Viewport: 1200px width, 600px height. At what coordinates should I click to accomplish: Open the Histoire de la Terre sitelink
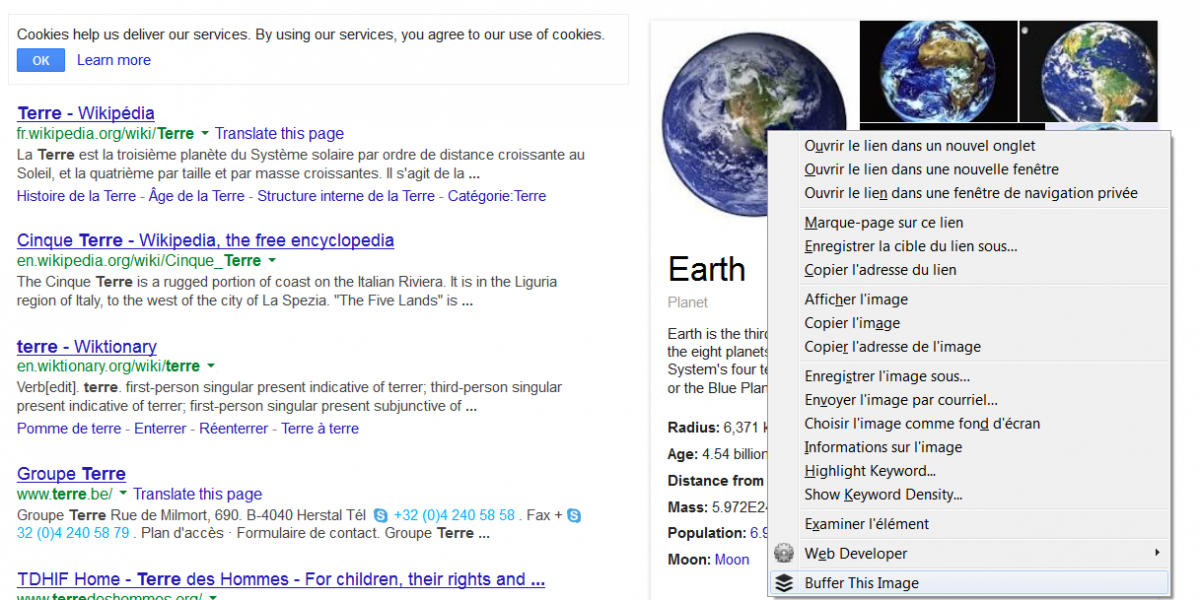click(x=76, y=196)
